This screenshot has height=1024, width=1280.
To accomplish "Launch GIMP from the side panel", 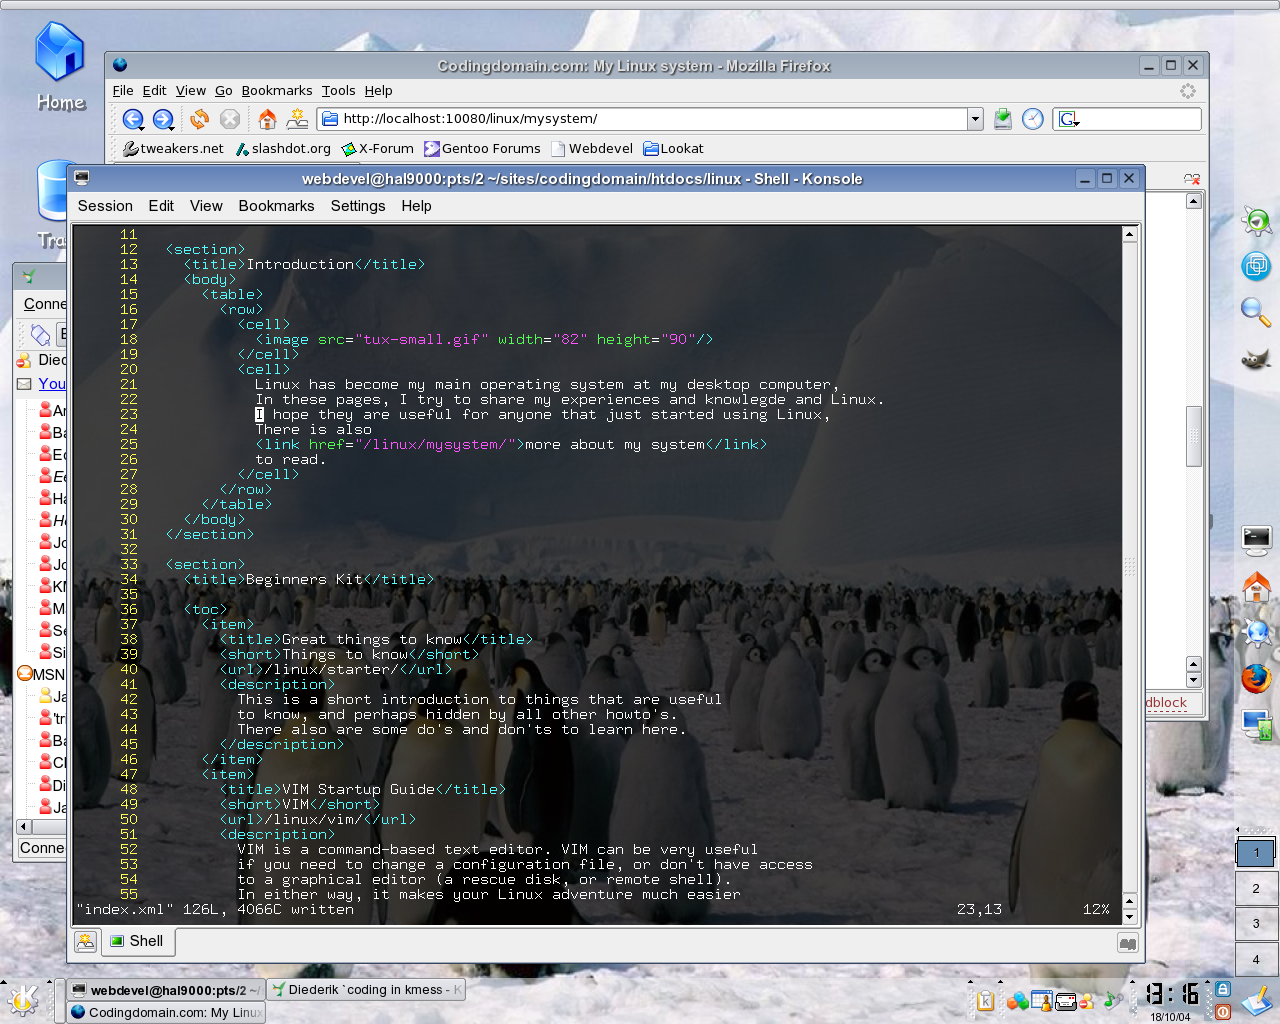I will click(1256, 358).
